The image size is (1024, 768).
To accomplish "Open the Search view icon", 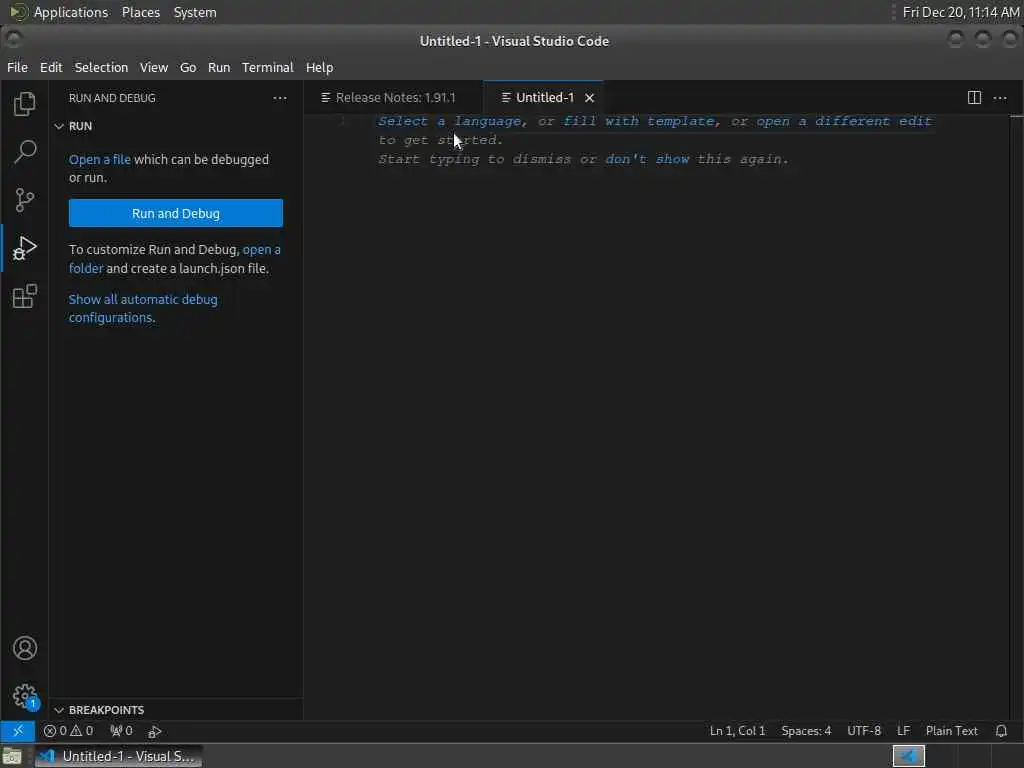I will click(25, 152).
